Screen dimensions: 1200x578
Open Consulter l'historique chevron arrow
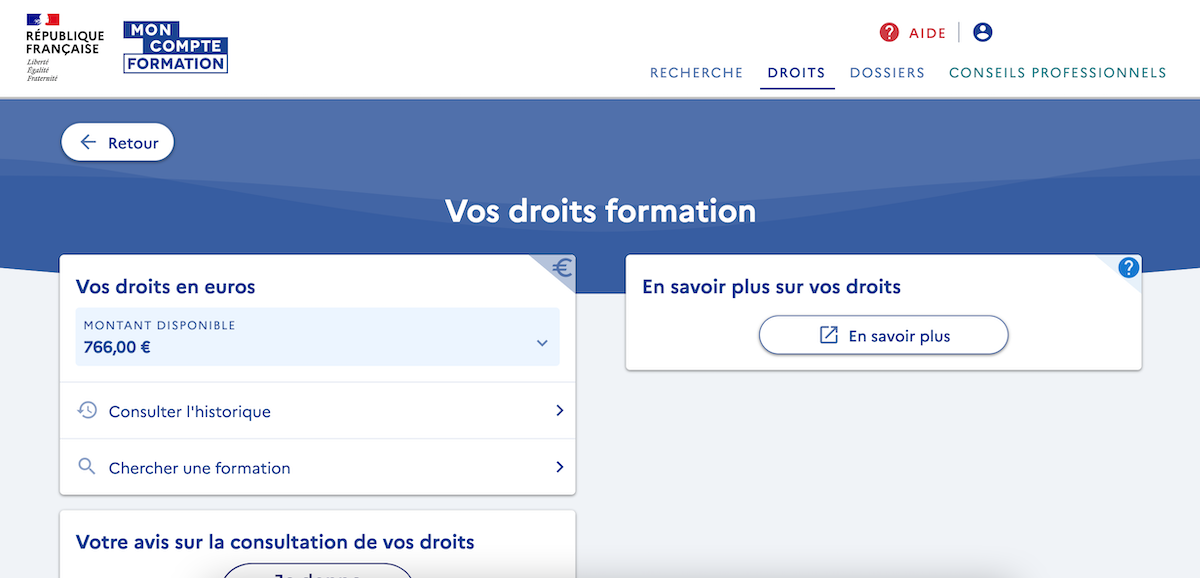[x=560, y=411]
